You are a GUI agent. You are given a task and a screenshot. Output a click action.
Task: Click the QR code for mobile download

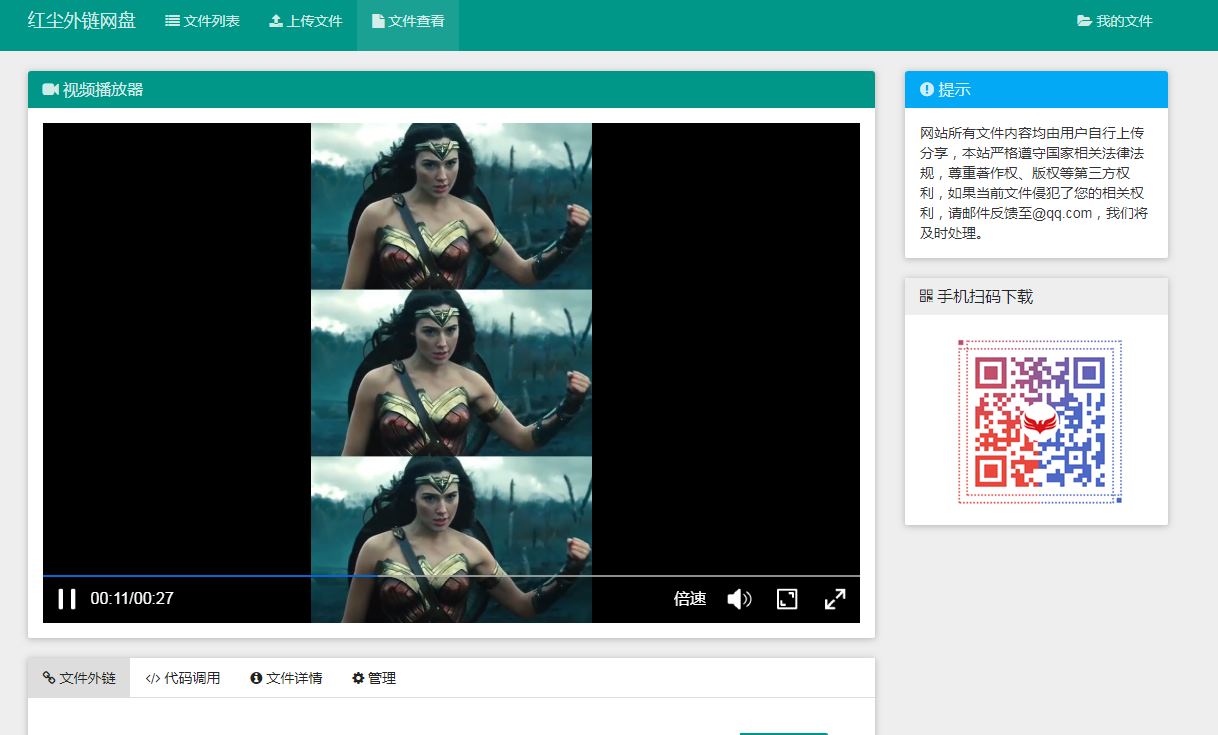click(1039, 421)
